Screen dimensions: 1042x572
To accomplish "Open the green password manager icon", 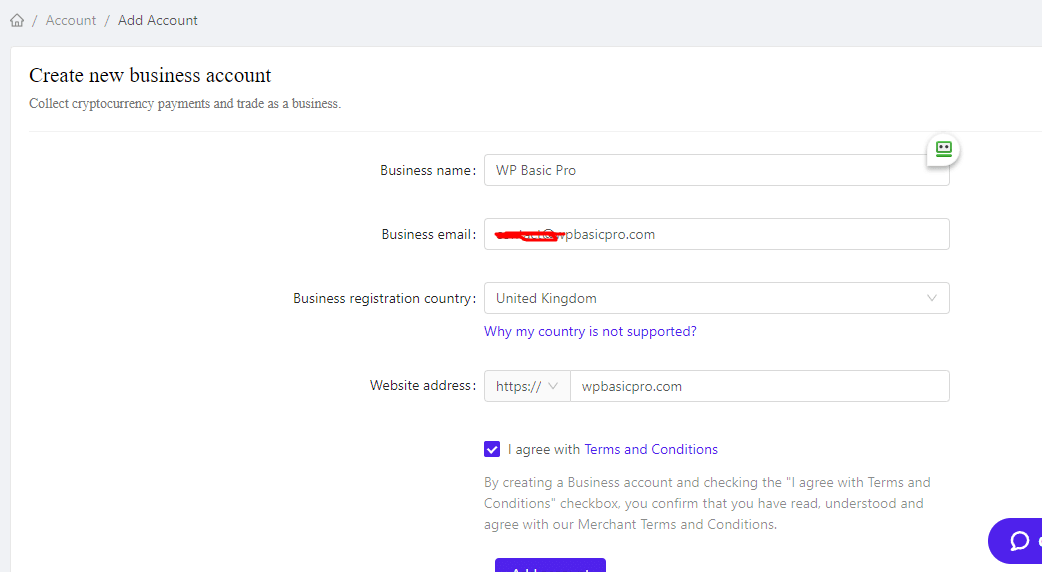I will pos(944,149).
